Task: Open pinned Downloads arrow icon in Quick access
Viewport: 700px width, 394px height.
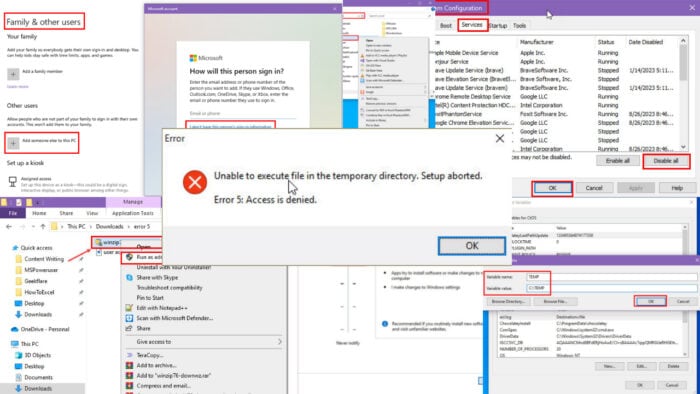Action: [x=18, y=315]
